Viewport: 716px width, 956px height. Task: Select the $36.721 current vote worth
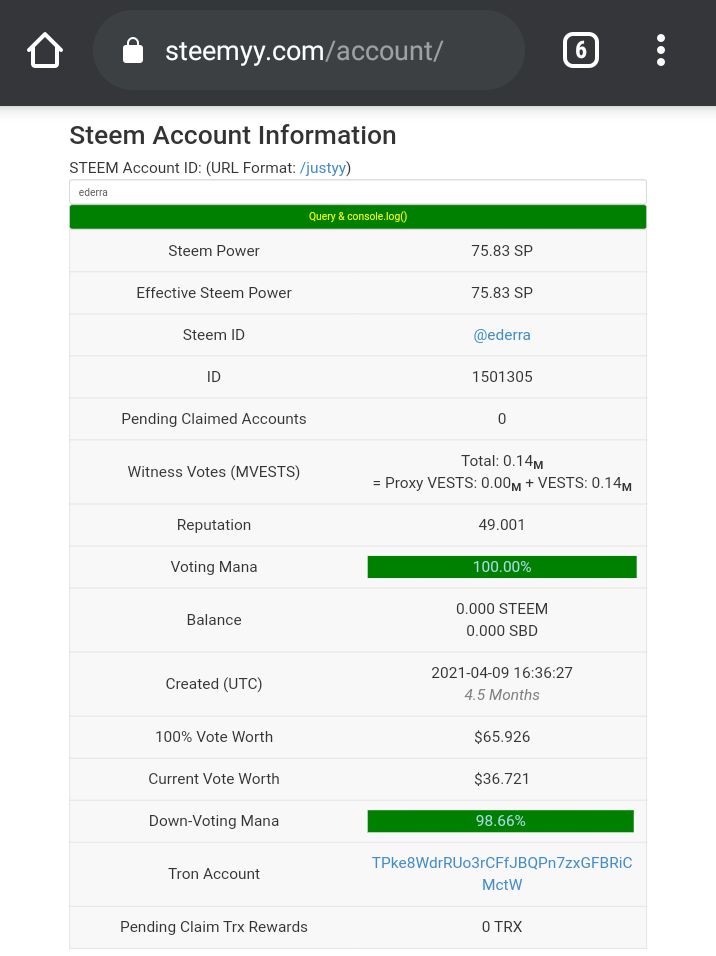[502, 779]
